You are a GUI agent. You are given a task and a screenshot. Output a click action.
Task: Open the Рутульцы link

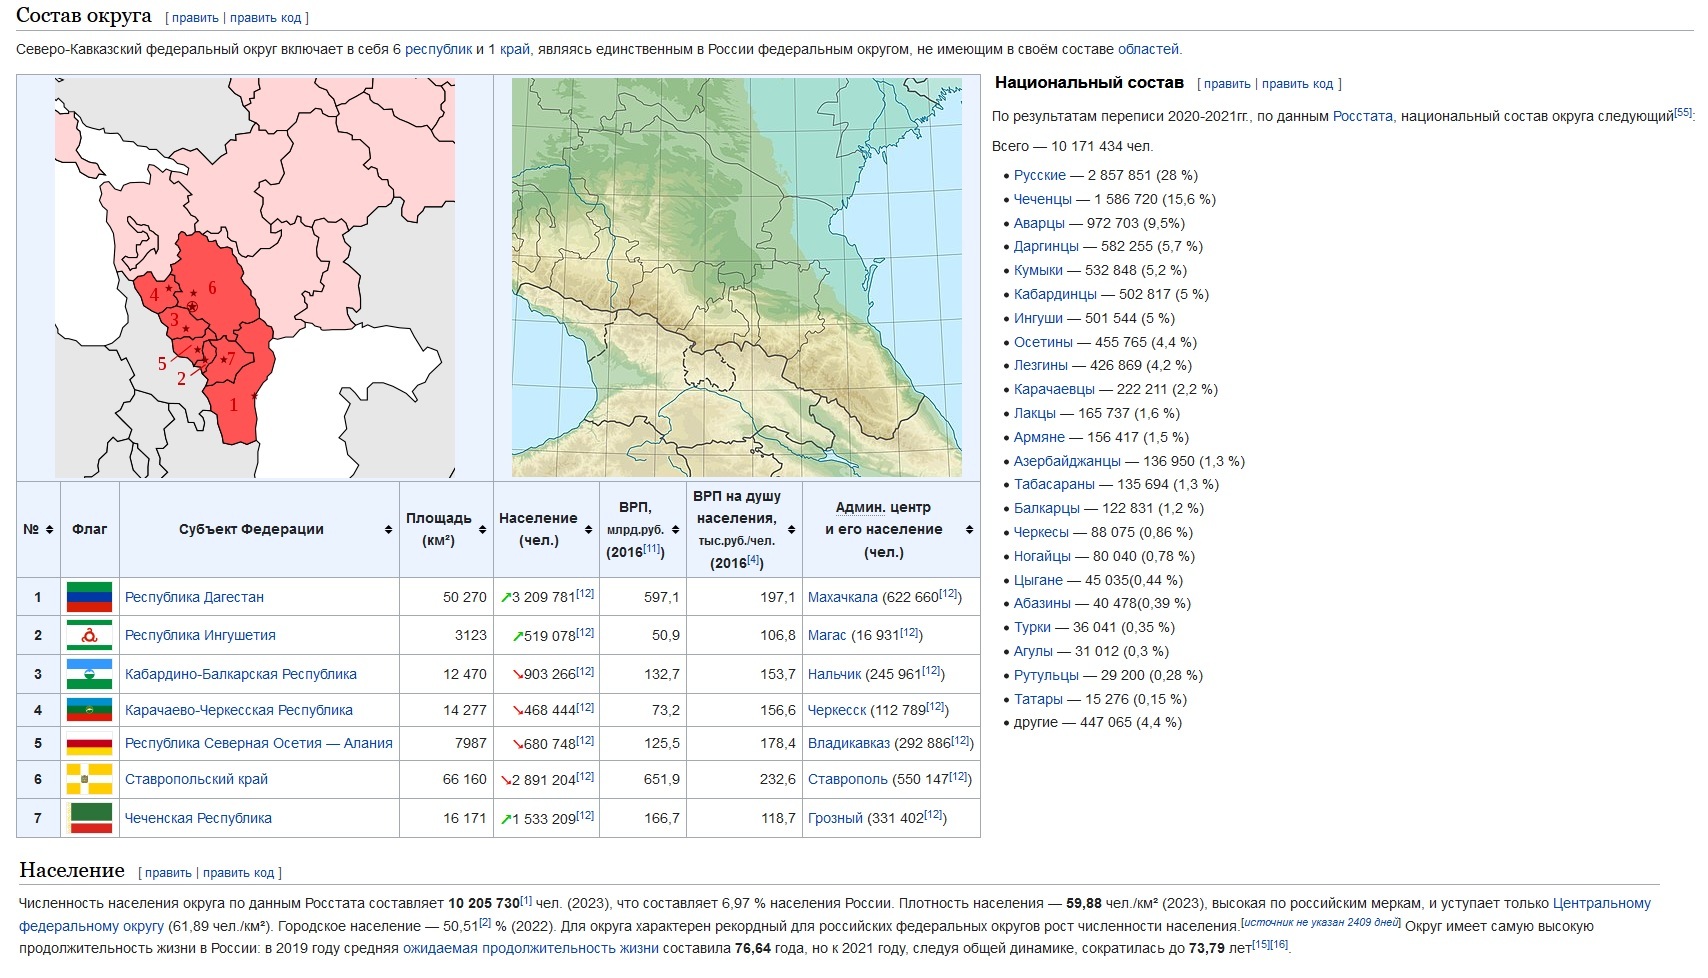pyautogui.click(x=1046, y=675)
